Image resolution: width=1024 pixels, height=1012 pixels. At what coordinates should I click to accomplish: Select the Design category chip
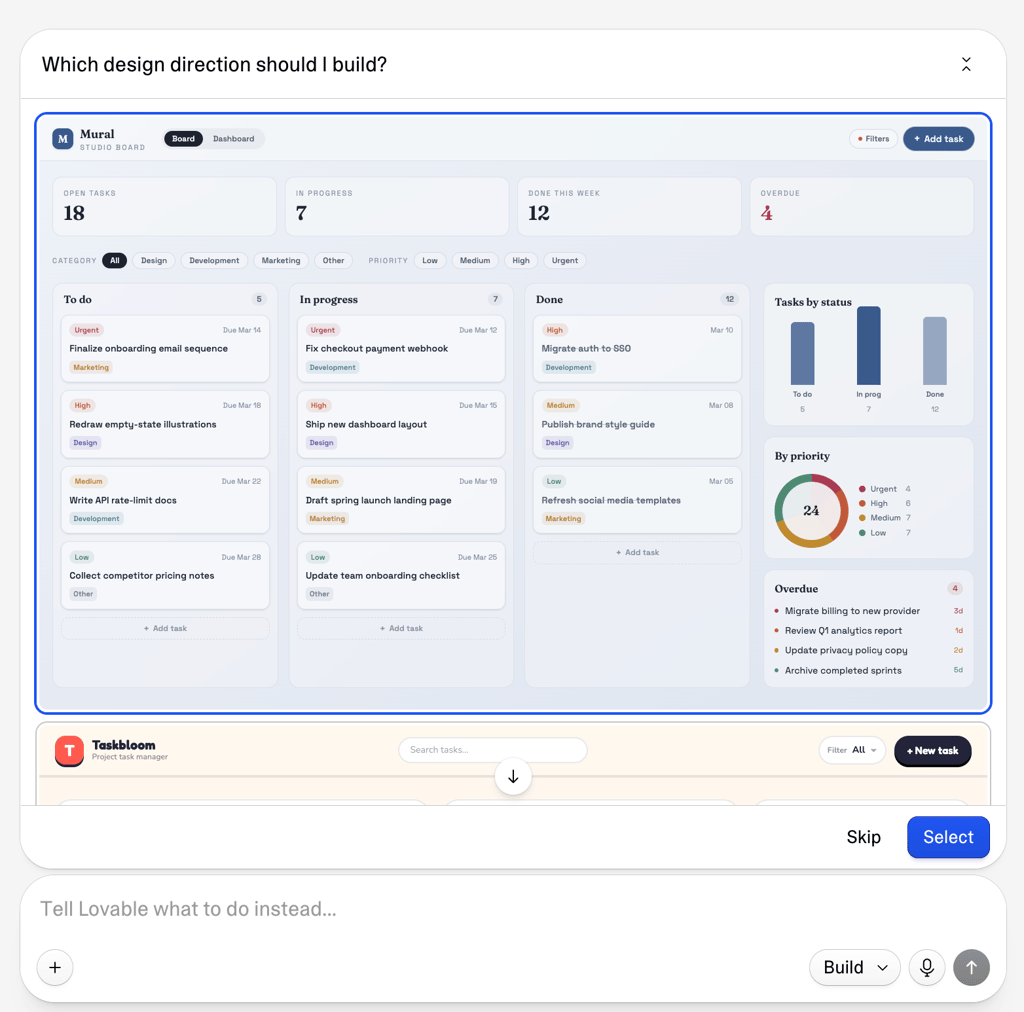click(x=154, y=261)
